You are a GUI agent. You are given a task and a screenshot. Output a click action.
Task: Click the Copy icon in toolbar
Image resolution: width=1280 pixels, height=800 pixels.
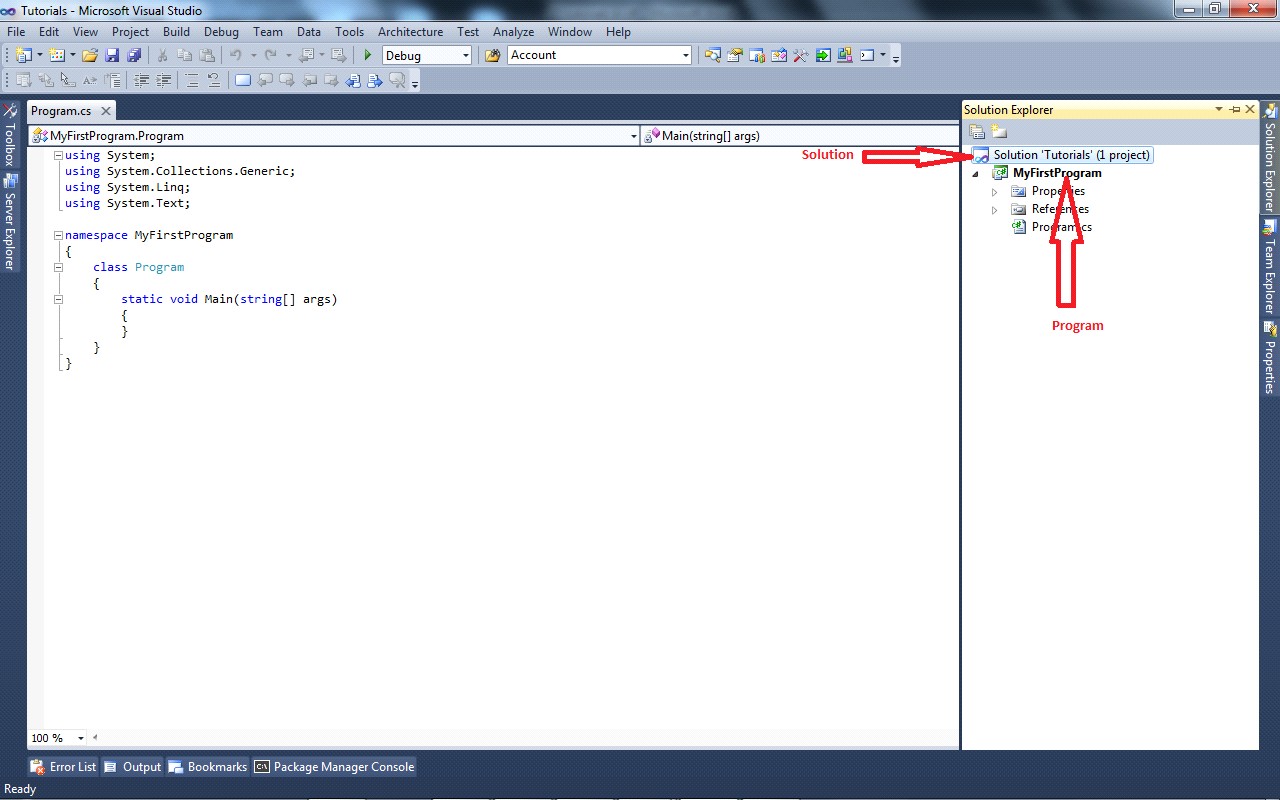pos(185,55)
